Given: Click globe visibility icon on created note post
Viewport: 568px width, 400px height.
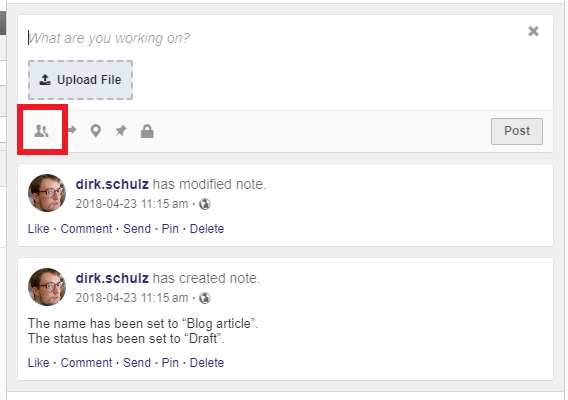Looking at the screenshot, I should pos(205,298).
